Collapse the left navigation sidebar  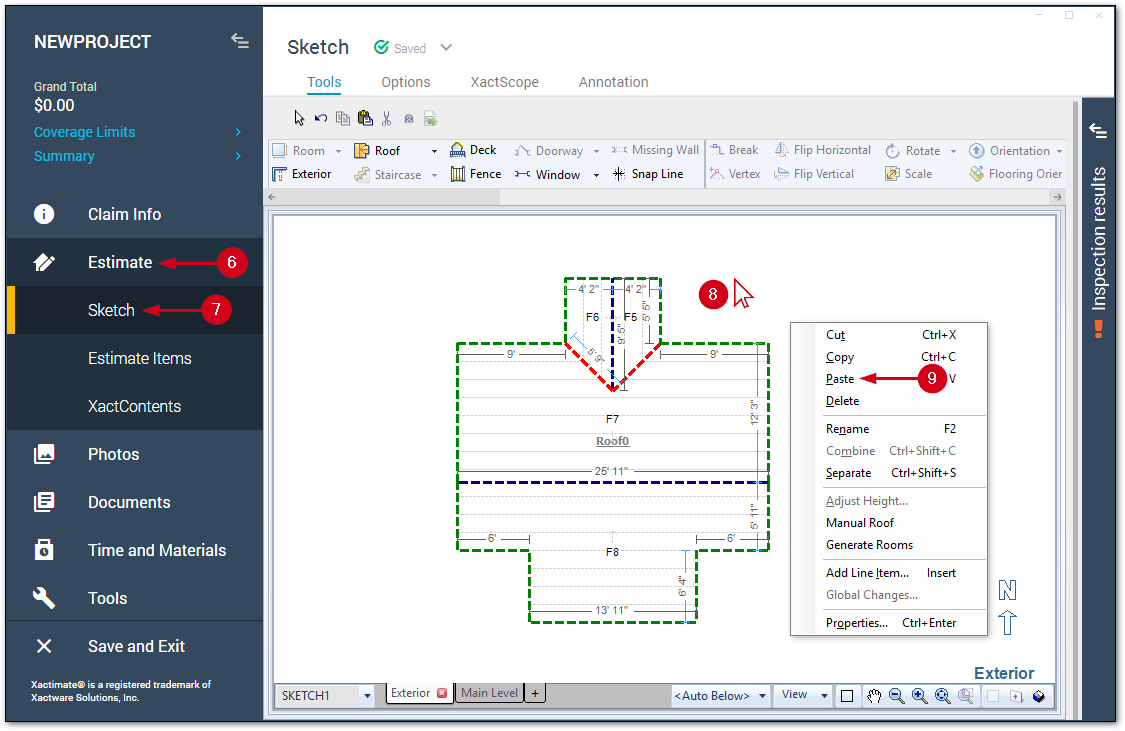point(239,41)
